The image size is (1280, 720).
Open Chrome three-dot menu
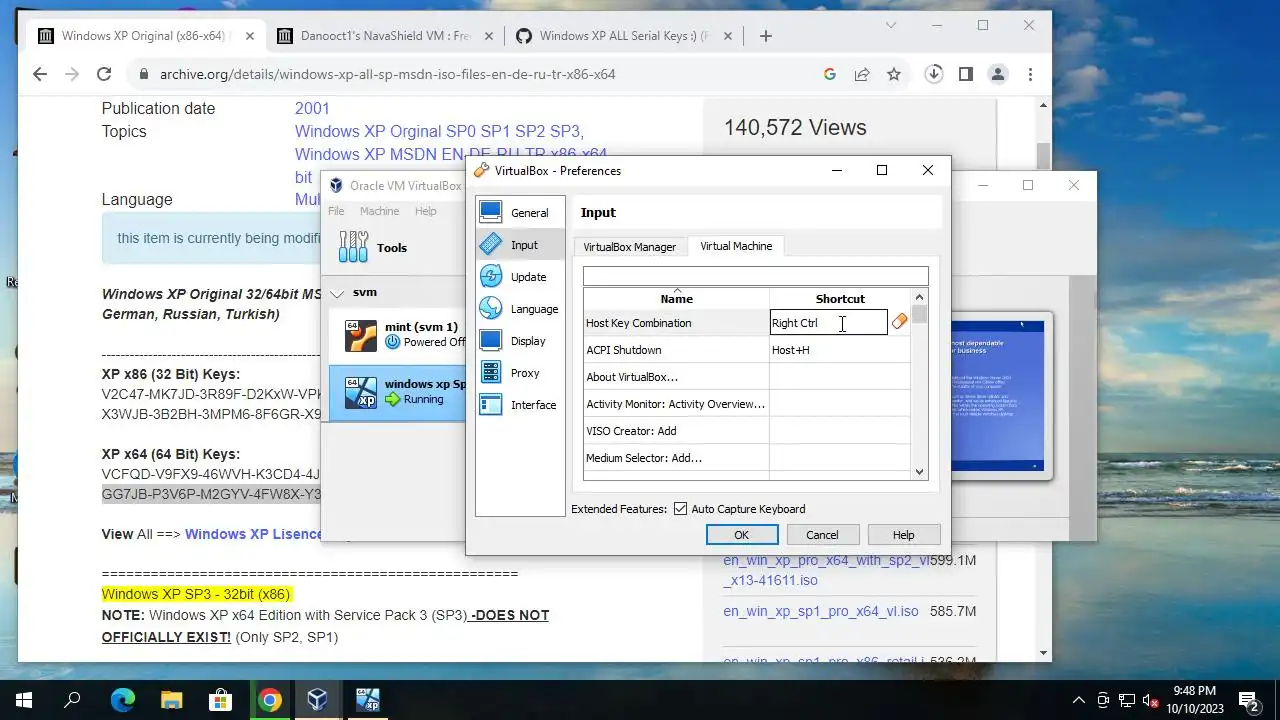coord(1030,74)
